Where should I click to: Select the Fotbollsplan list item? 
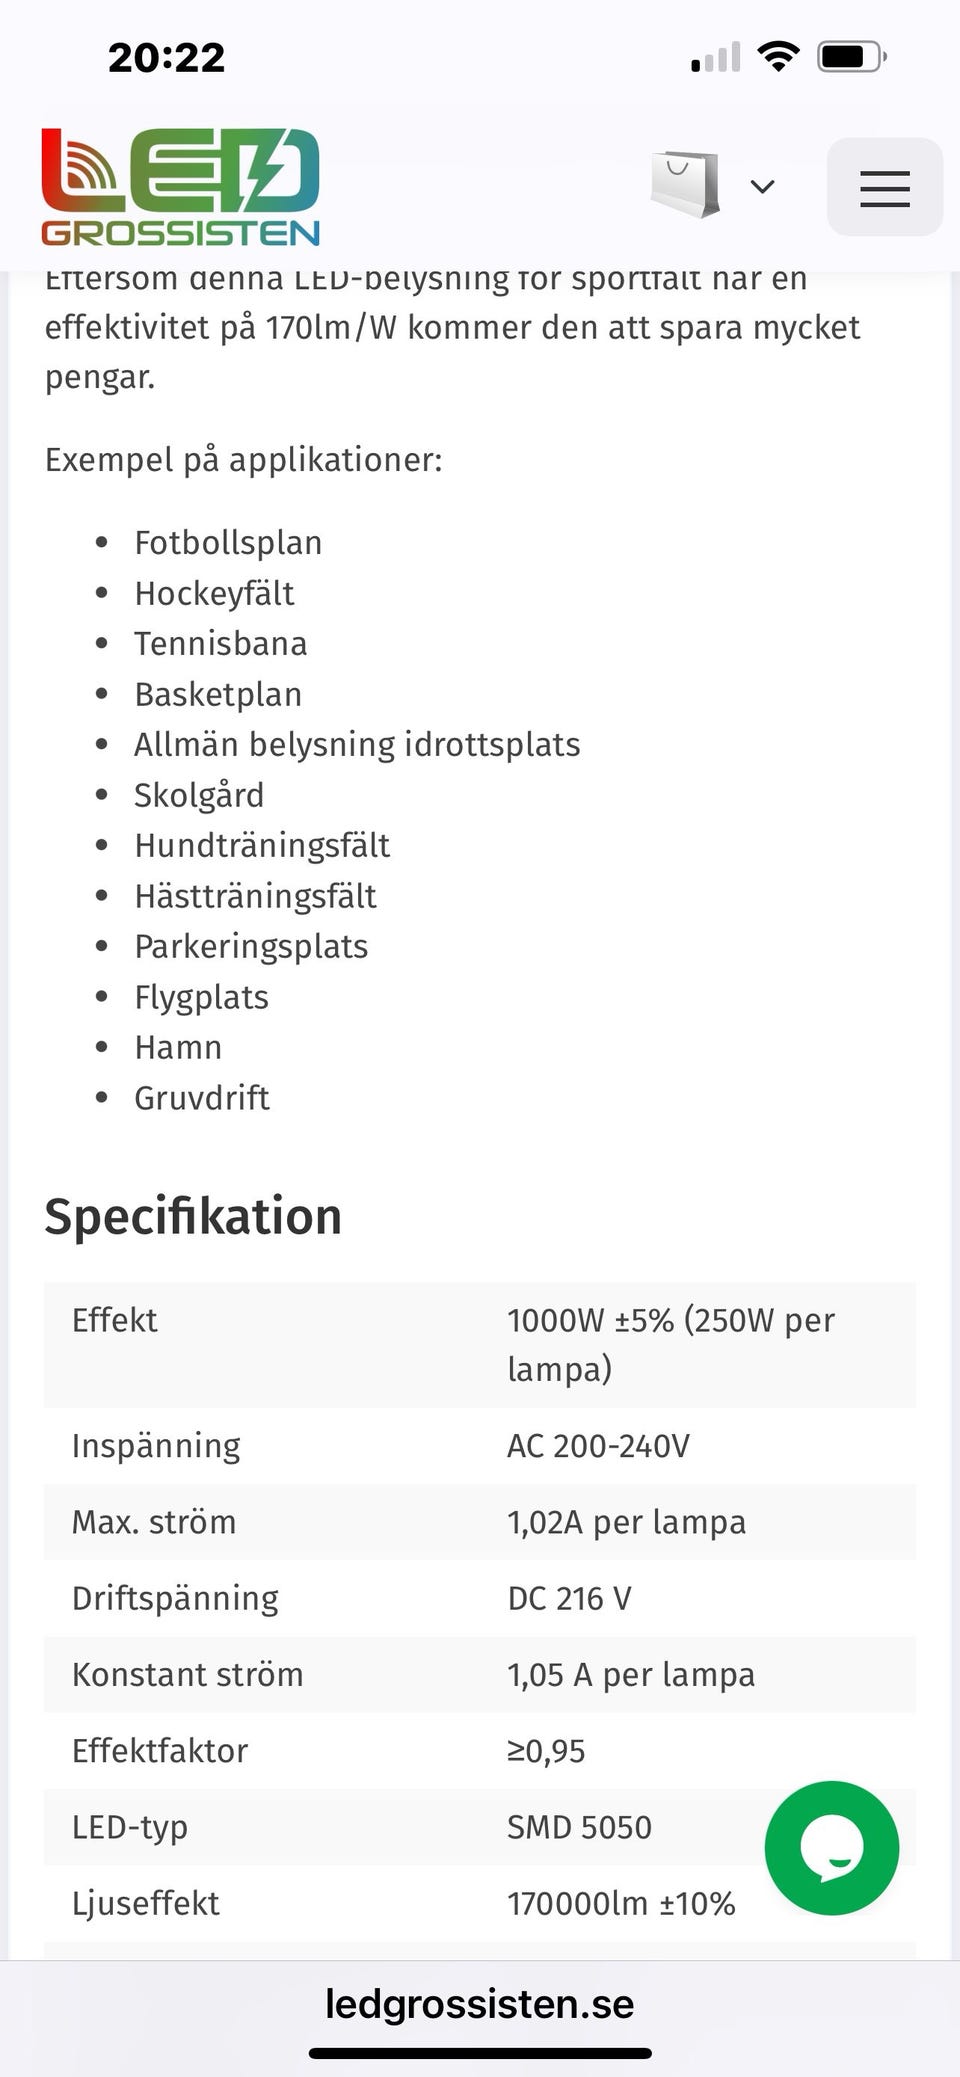click(228, 543)
